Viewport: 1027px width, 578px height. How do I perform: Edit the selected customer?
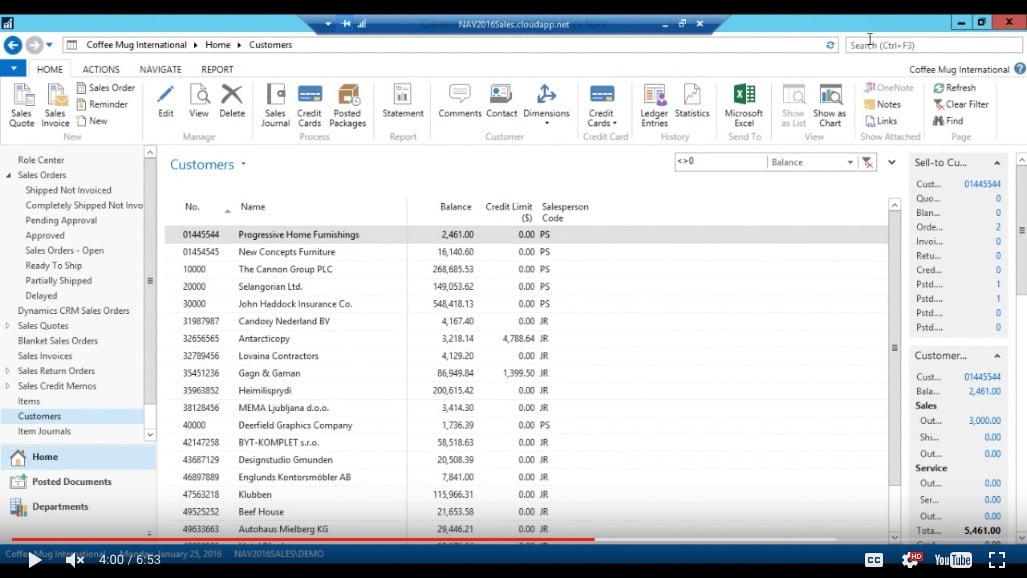pos(166,101)
